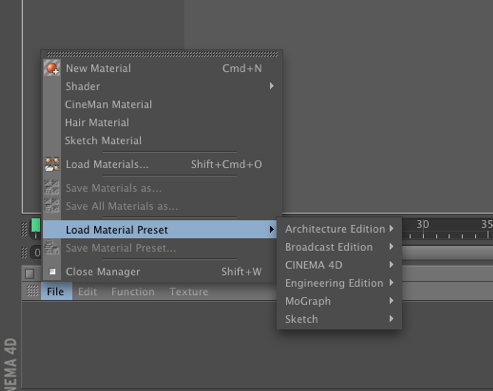Click the Save Material Preset icon
The image size is (493, 391).
pyautogui.click(x=52, y=248)
